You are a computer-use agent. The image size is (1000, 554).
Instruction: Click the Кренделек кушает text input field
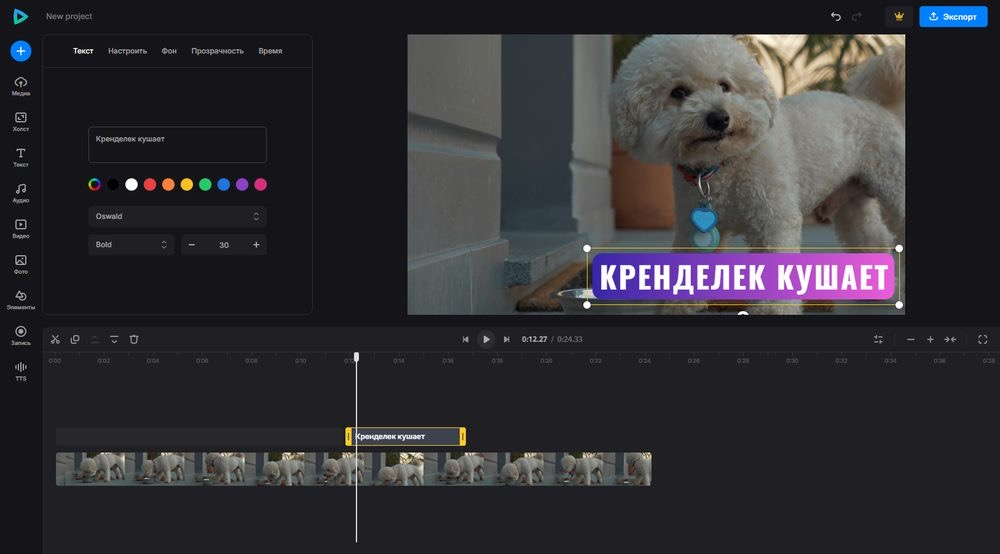(177, 145)
